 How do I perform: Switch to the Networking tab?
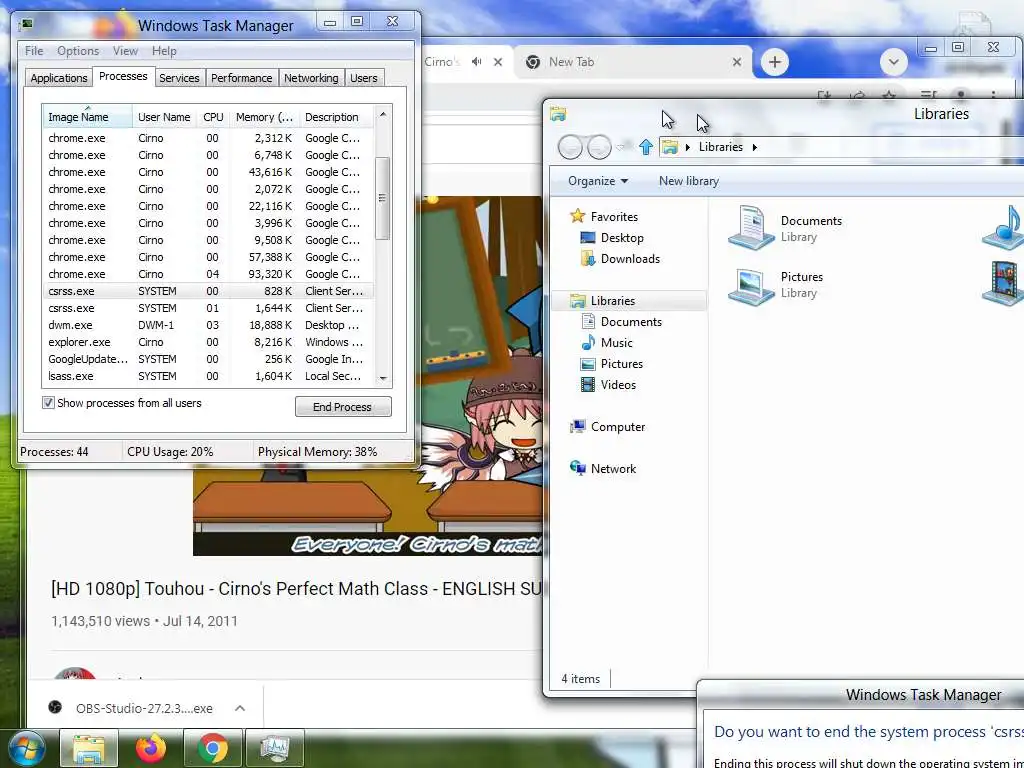[311, 78]
